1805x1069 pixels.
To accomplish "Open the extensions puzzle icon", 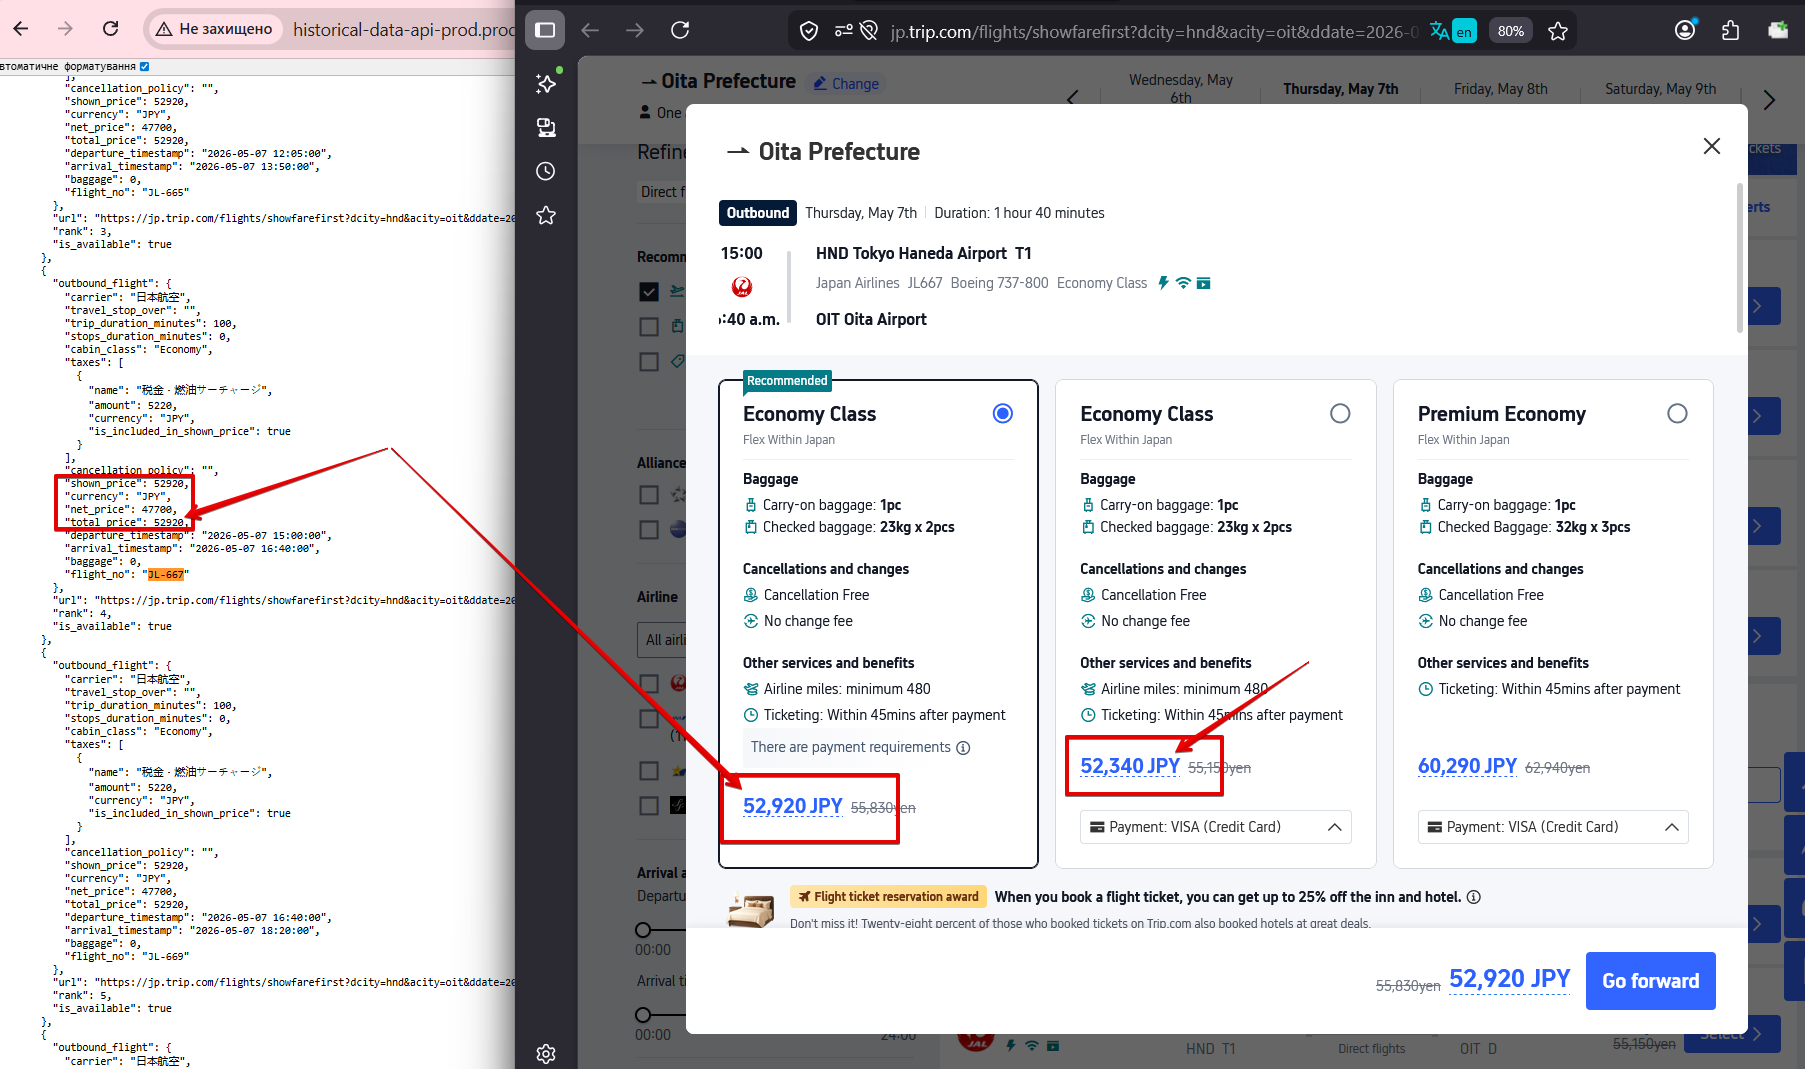I will [x=1730, y=30].
